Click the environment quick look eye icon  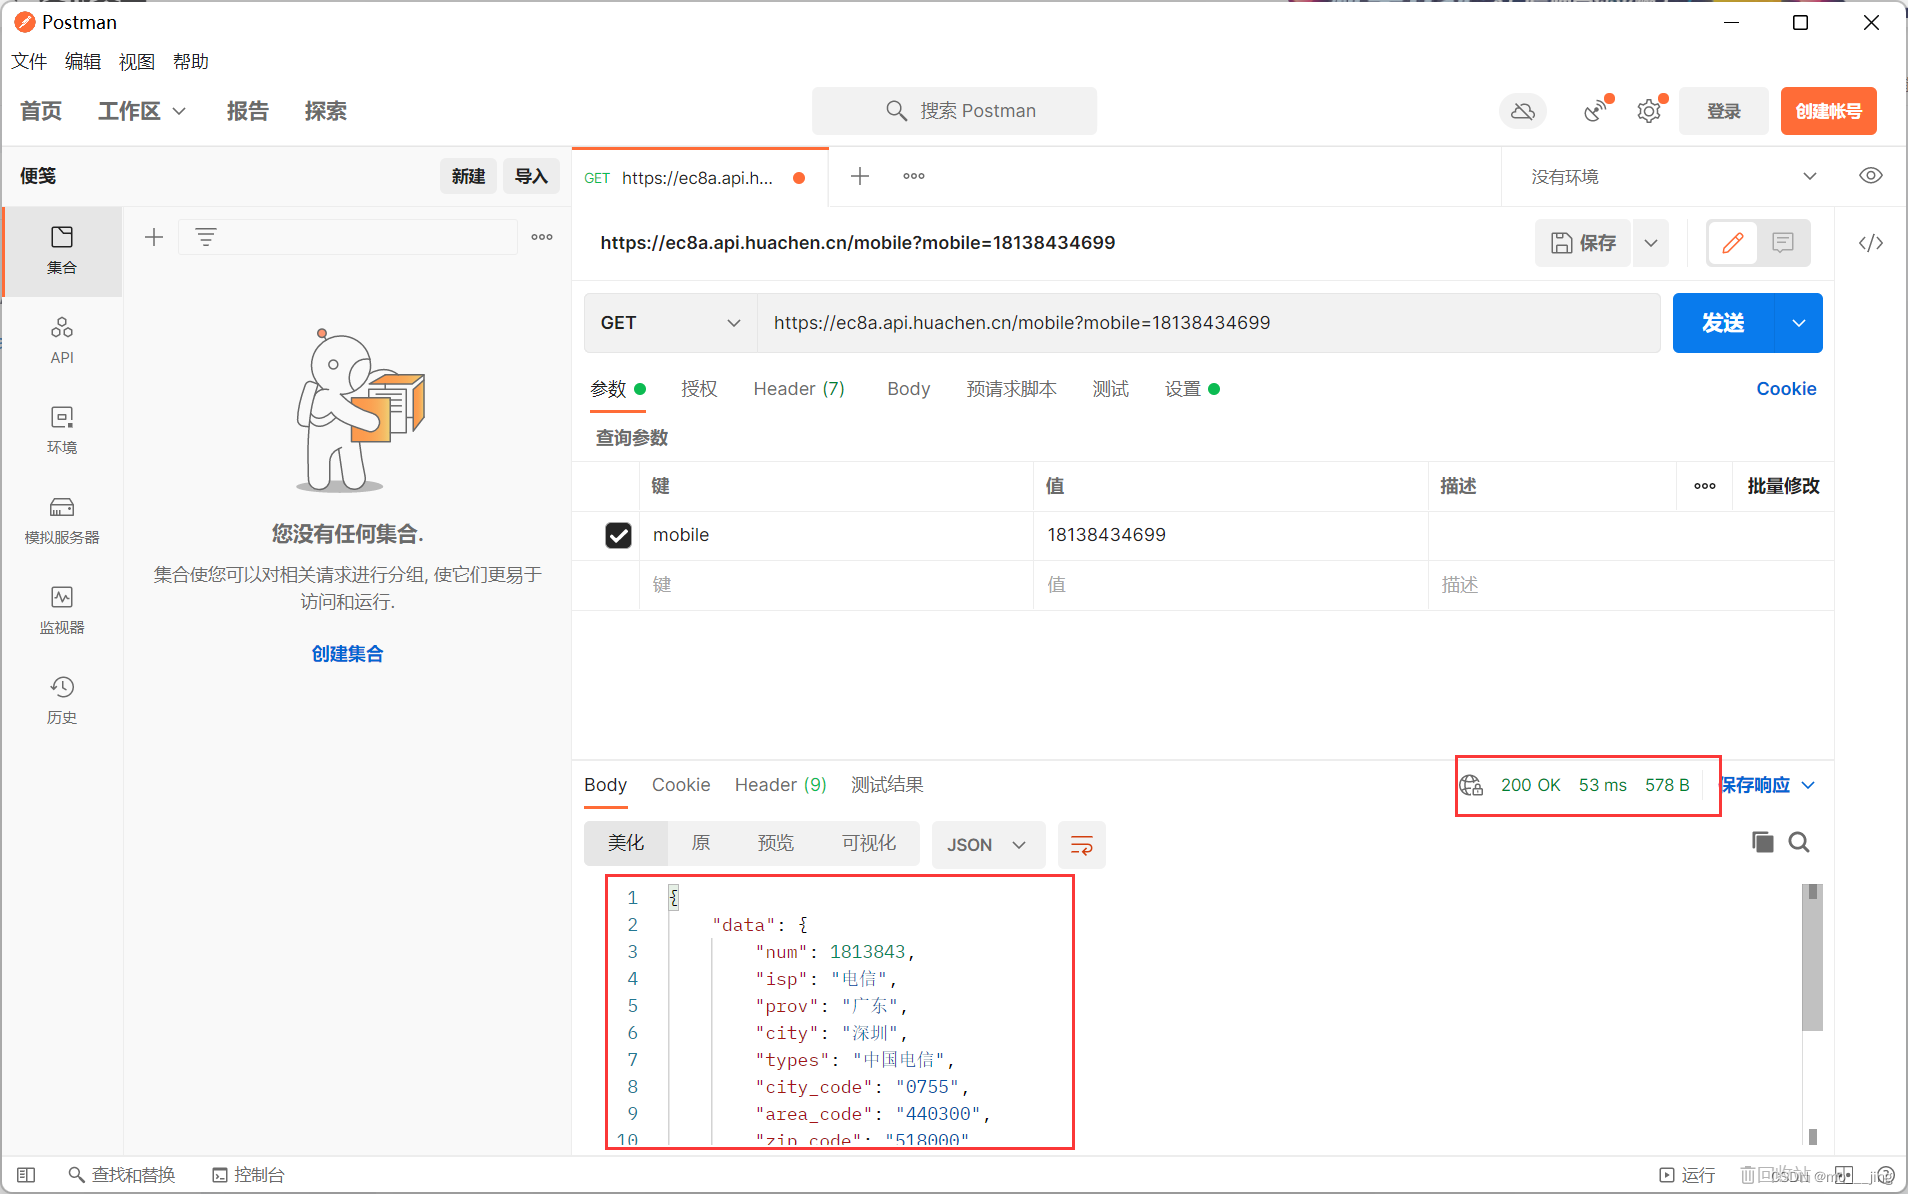1871,176
